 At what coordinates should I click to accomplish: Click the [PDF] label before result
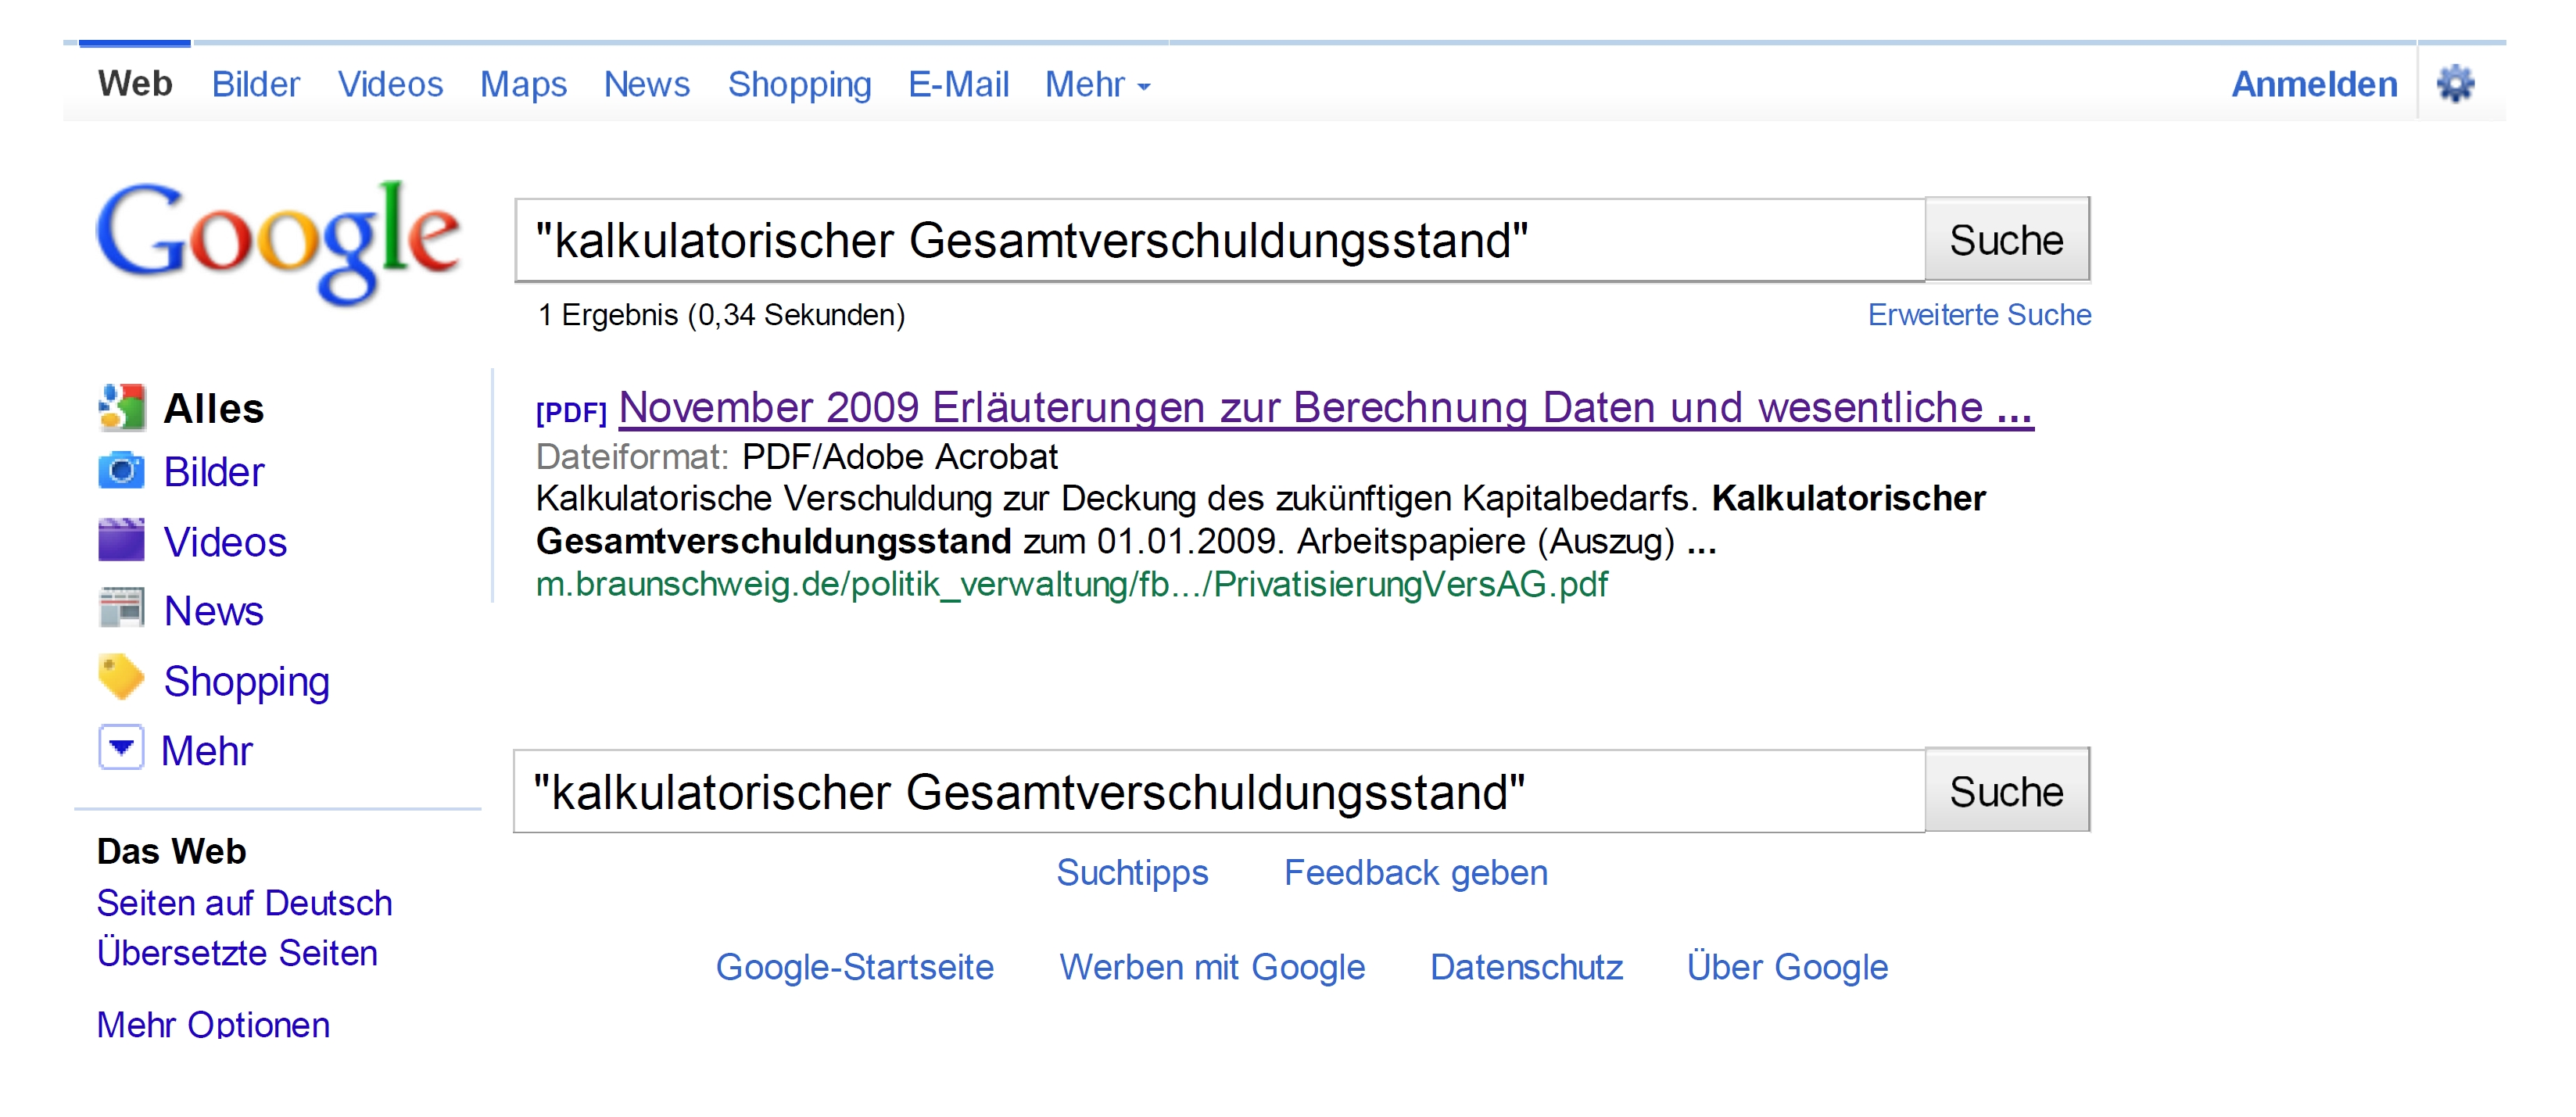571,412
